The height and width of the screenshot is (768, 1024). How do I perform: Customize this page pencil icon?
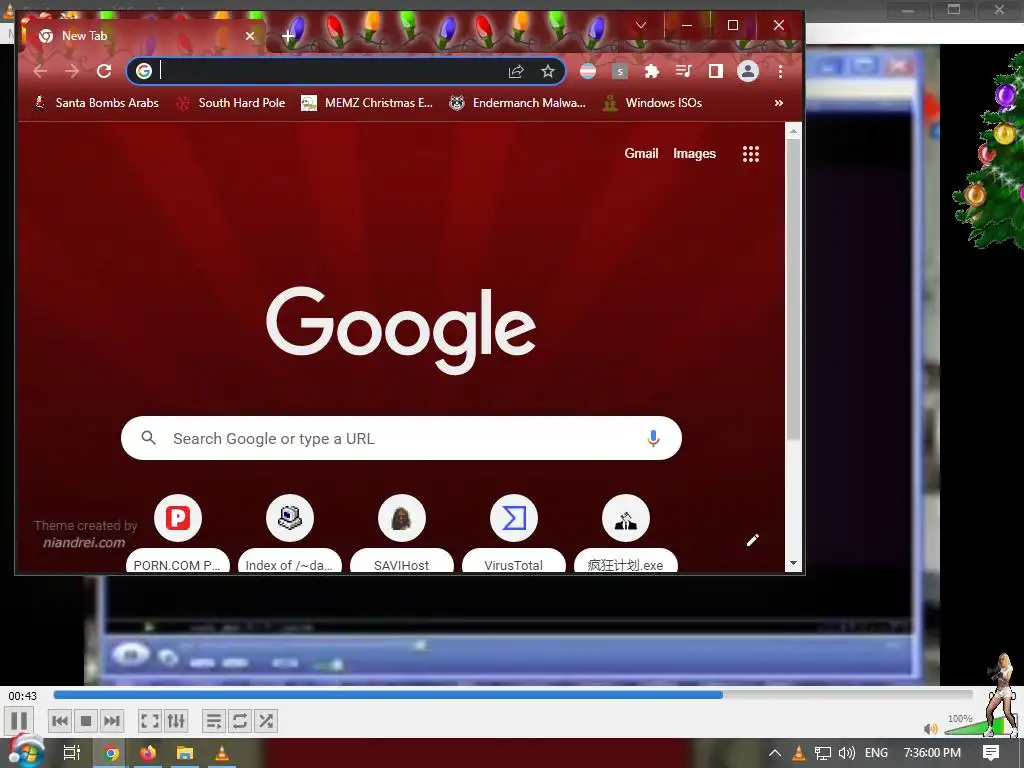752,540
